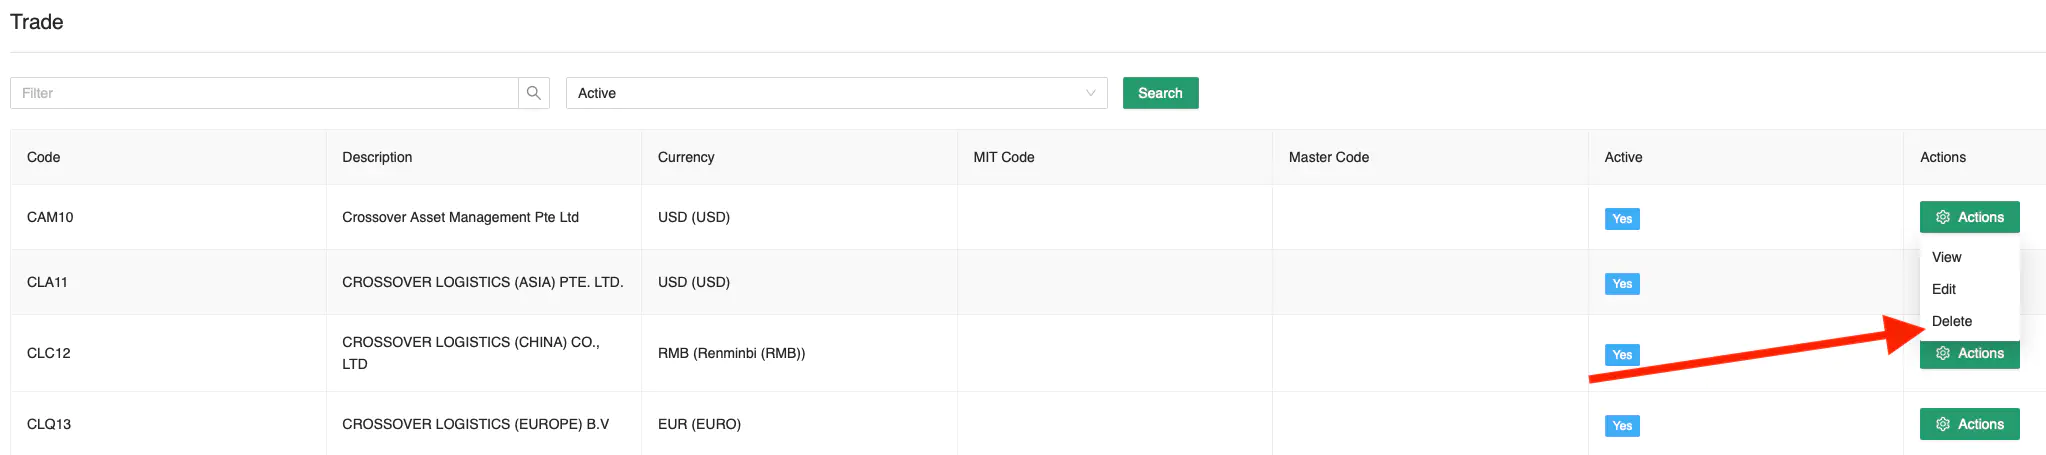Viewport: 2046px width, 455px height.
Task: Select the CLA11 code cell
Action: 47,282
